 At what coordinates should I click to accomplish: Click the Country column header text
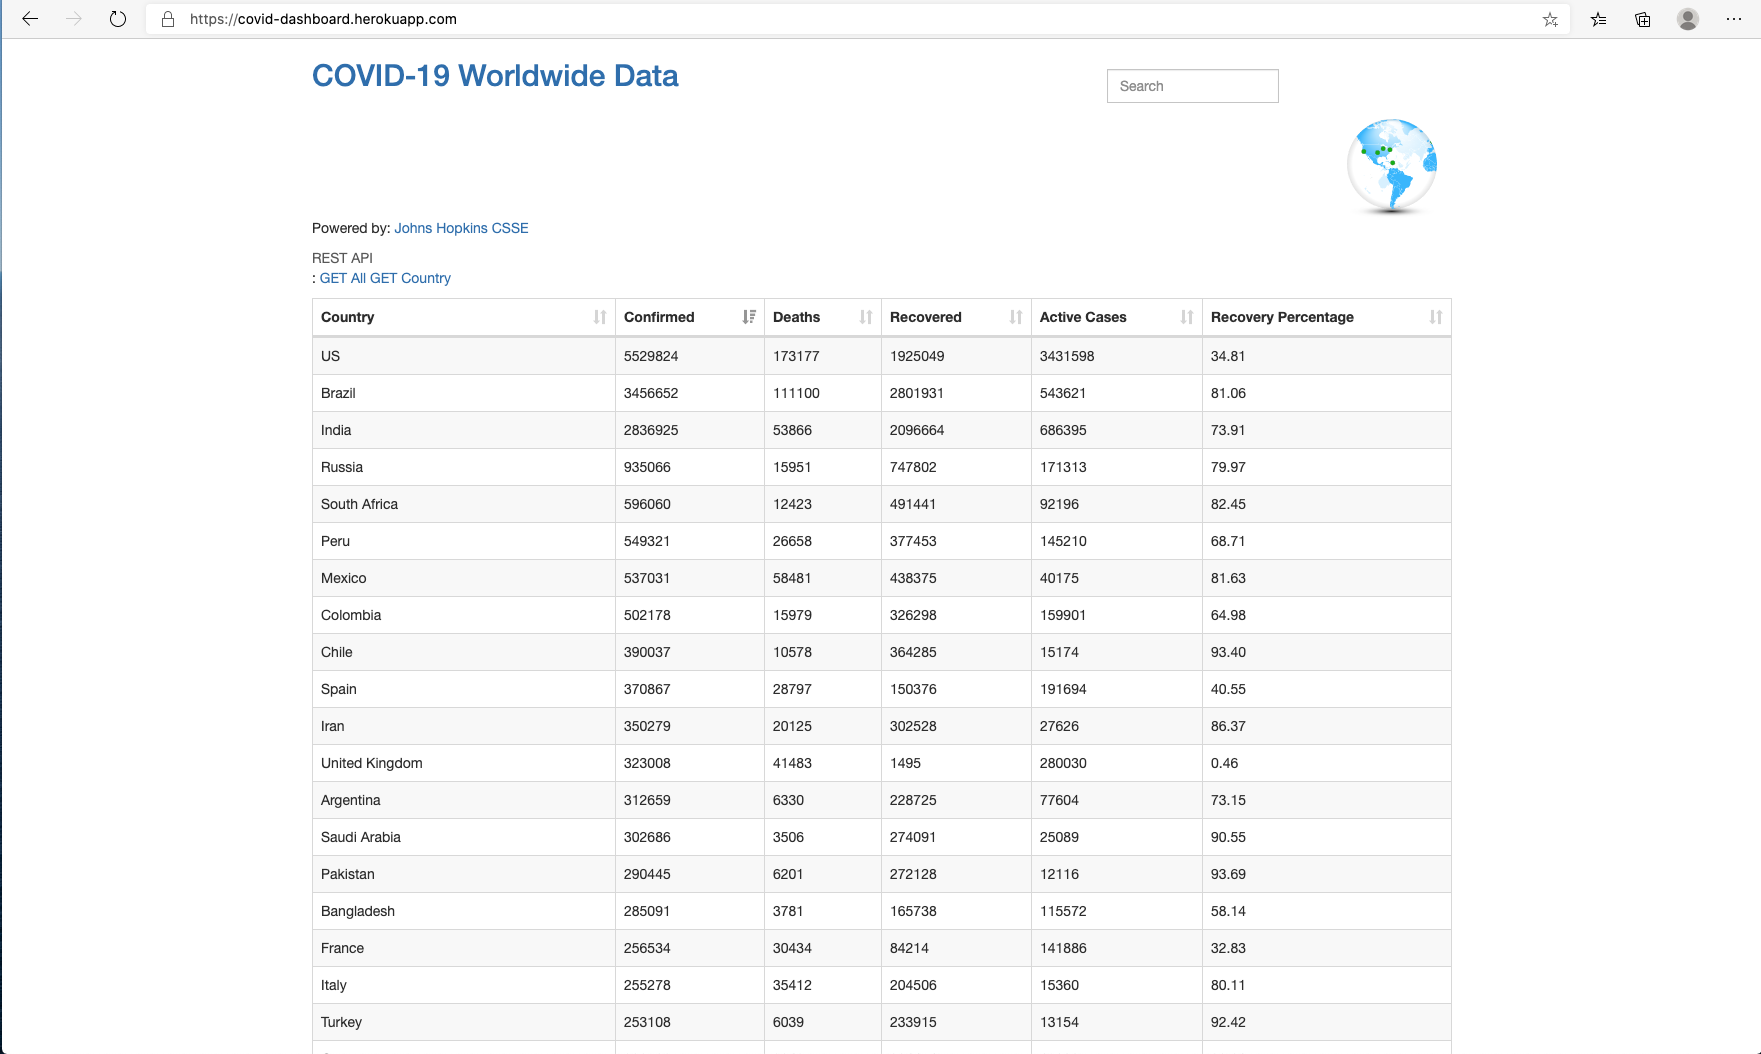347,317
